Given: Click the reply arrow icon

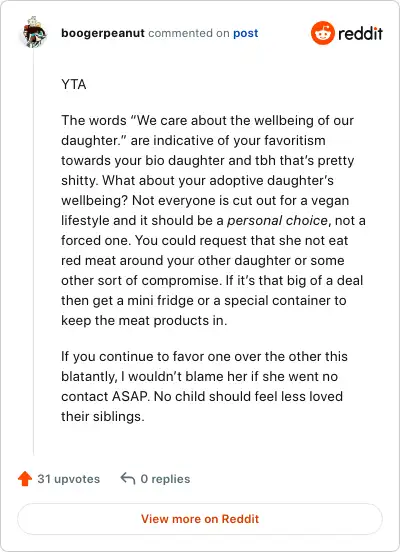Looking at the screenshot, I should tap(128, 479).
